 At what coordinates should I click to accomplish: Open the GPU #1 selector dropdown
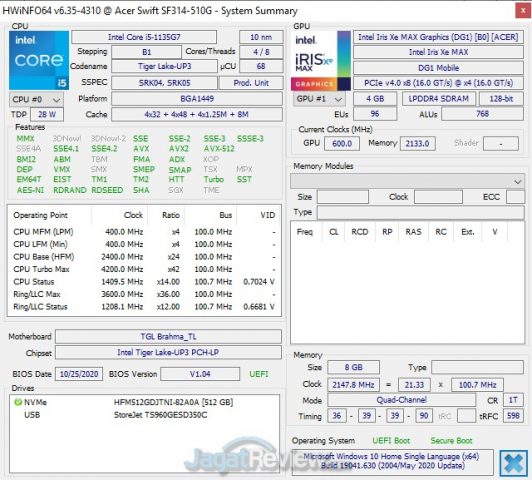pyautogui.click(x=319, y=99)
